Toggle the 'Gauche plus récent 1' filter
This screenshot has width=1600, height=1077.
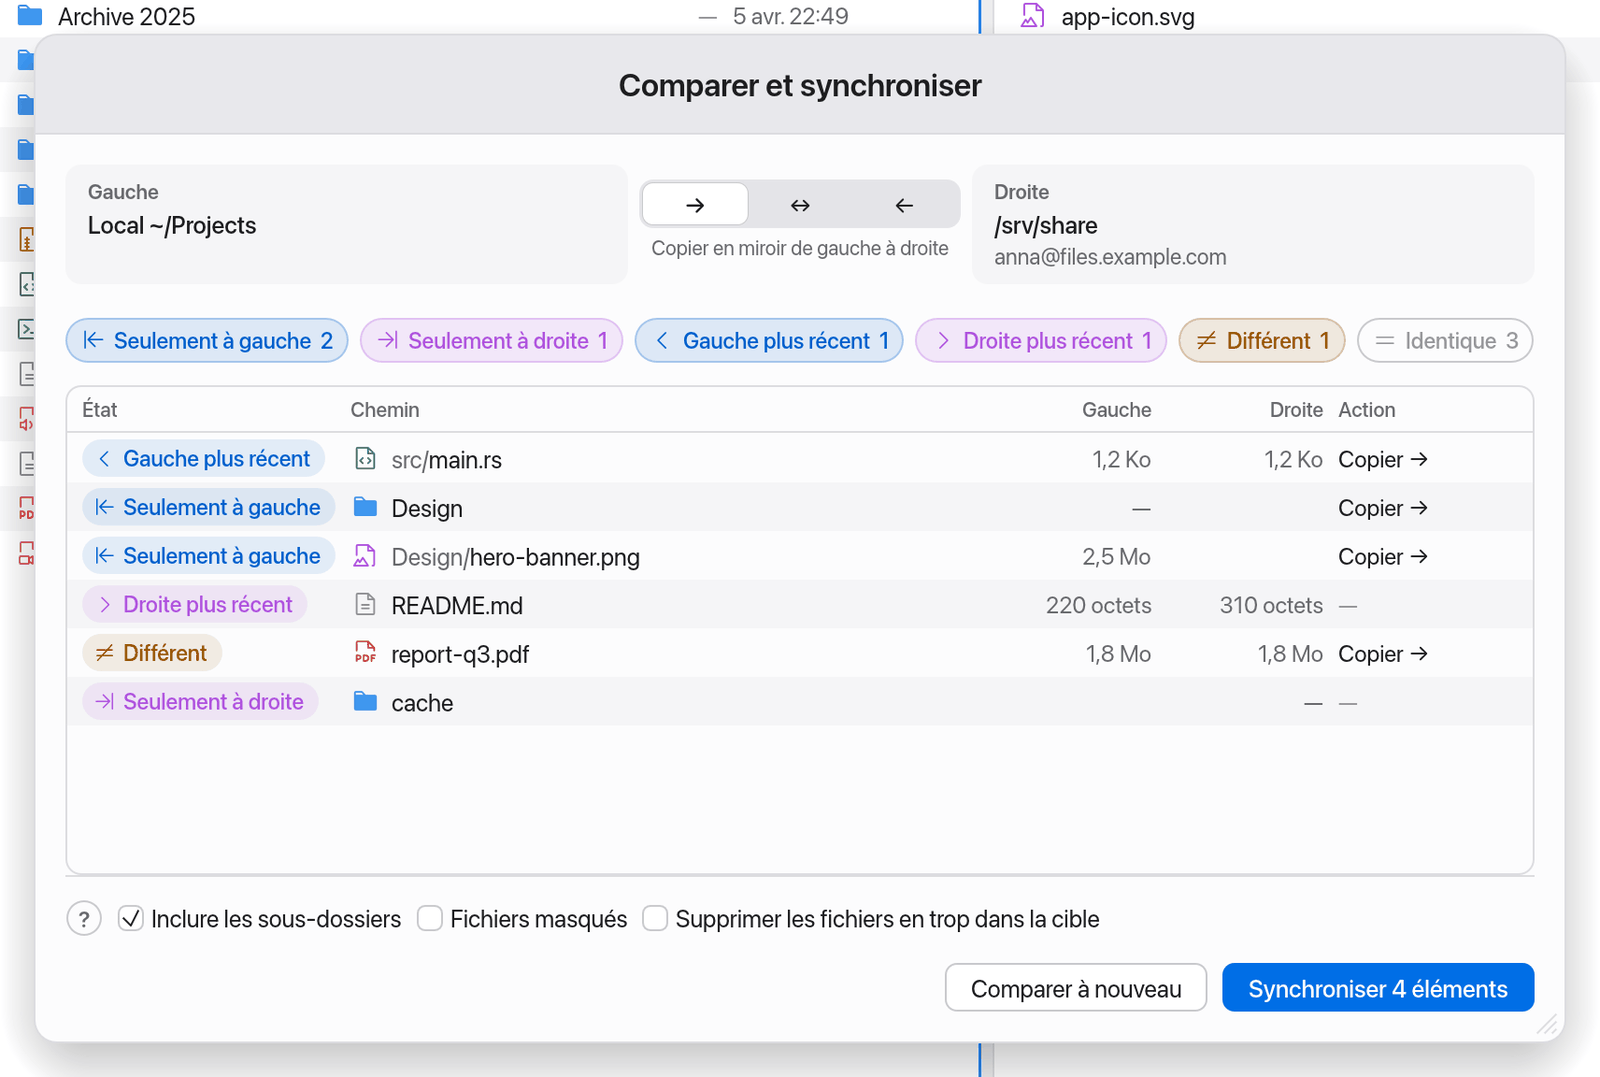(769, 341)
